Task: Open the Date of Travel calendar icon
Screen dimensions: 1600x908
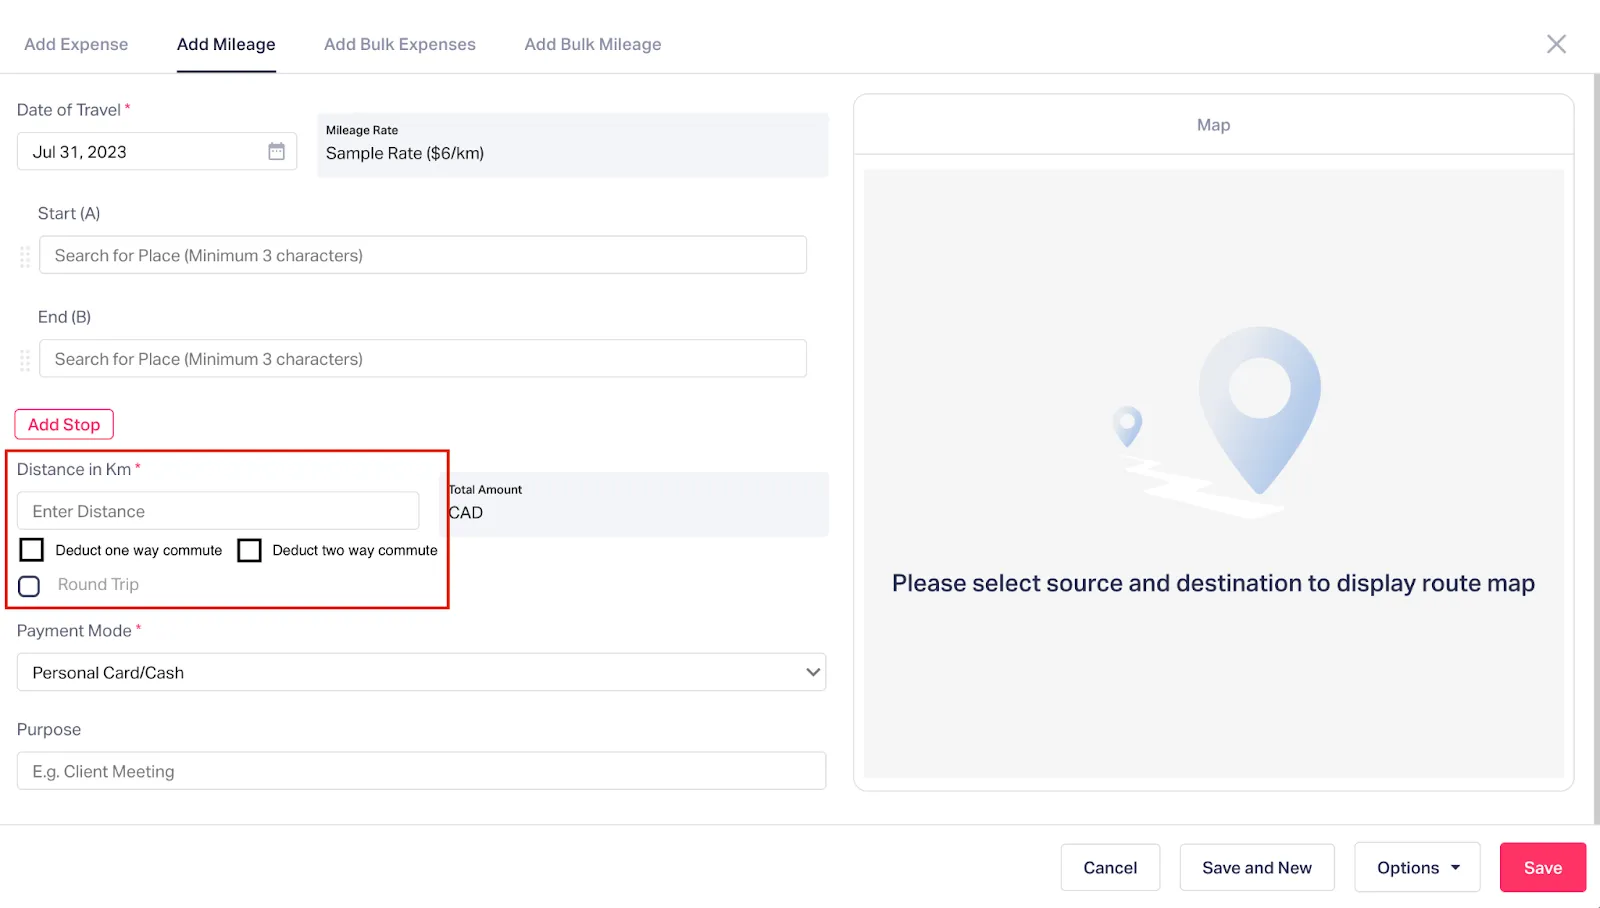Action: pyautogui.click(x=276, y=151)
